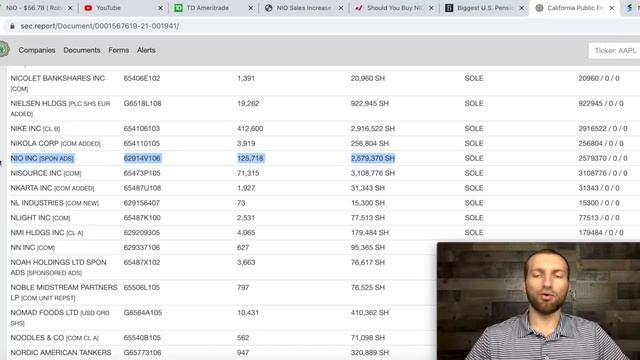Click NOAH HOLDINGS LTD SPON ADS name
Image resolution: width=640 pixels, height=360 pixels.
(58, 267)
